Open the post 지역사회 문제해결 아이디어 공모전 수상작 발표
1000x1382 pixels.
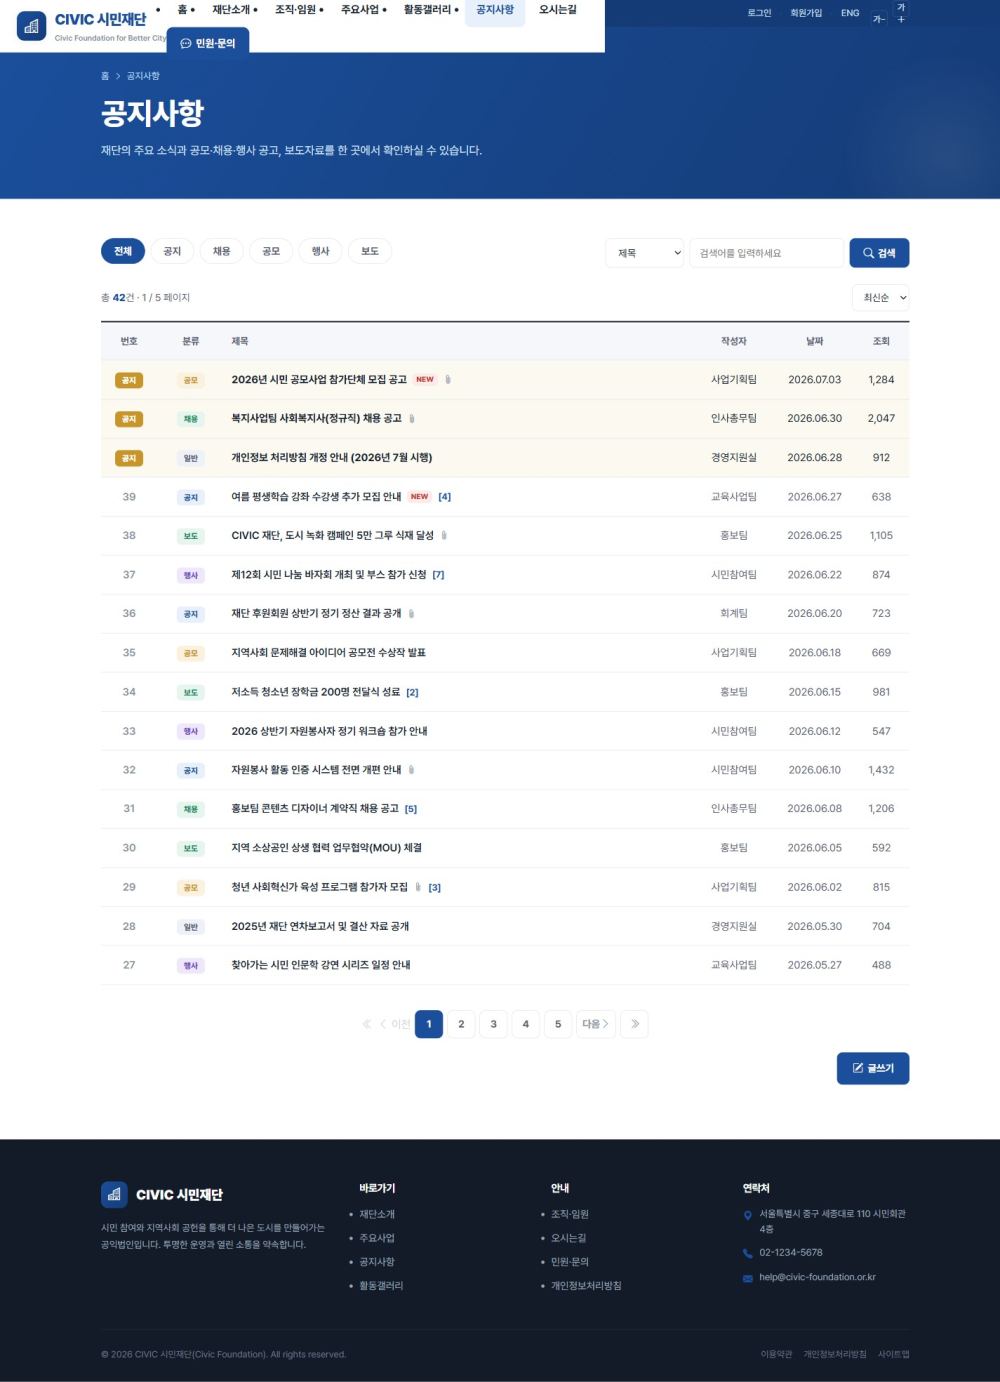[329, 653]
